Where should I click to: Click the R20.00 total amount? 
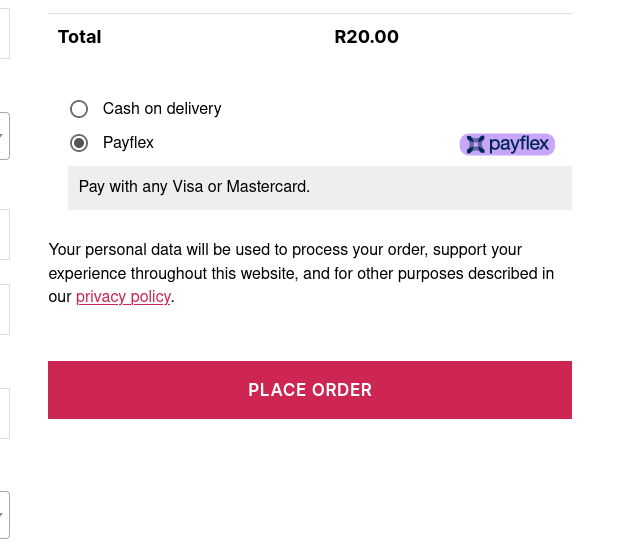(367, 37)
